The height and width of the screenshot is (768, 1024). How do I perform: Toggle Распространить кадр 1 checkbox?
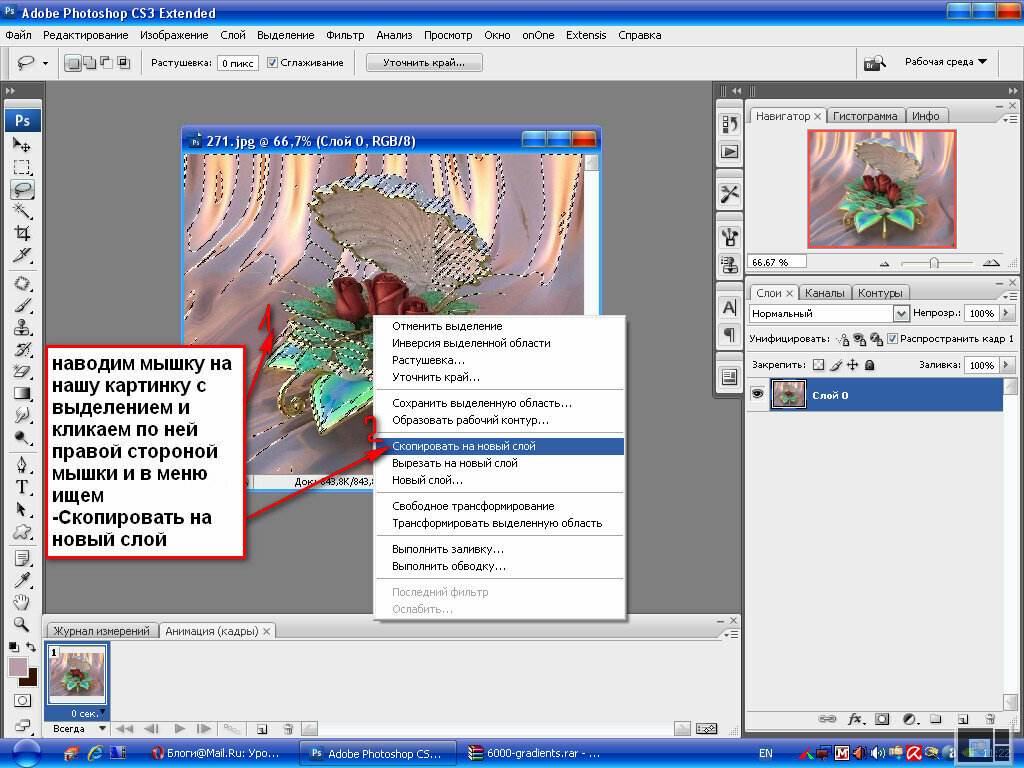pyautogui.click(x=893, y=338)
